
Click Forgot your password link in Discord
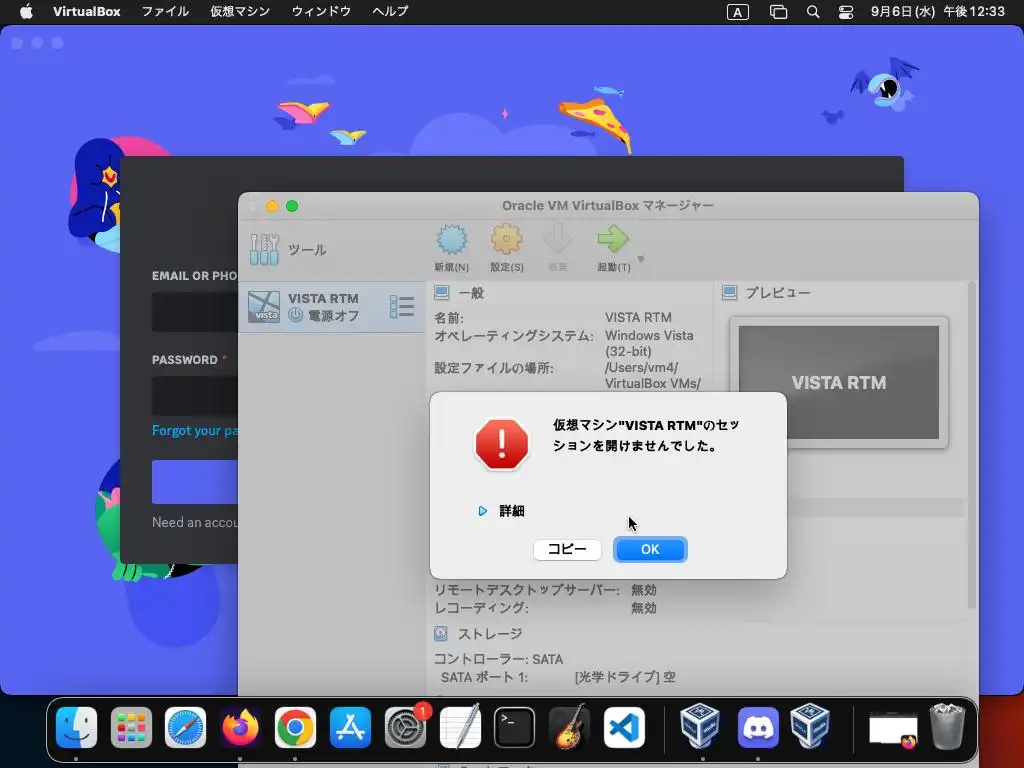[195, 430]
